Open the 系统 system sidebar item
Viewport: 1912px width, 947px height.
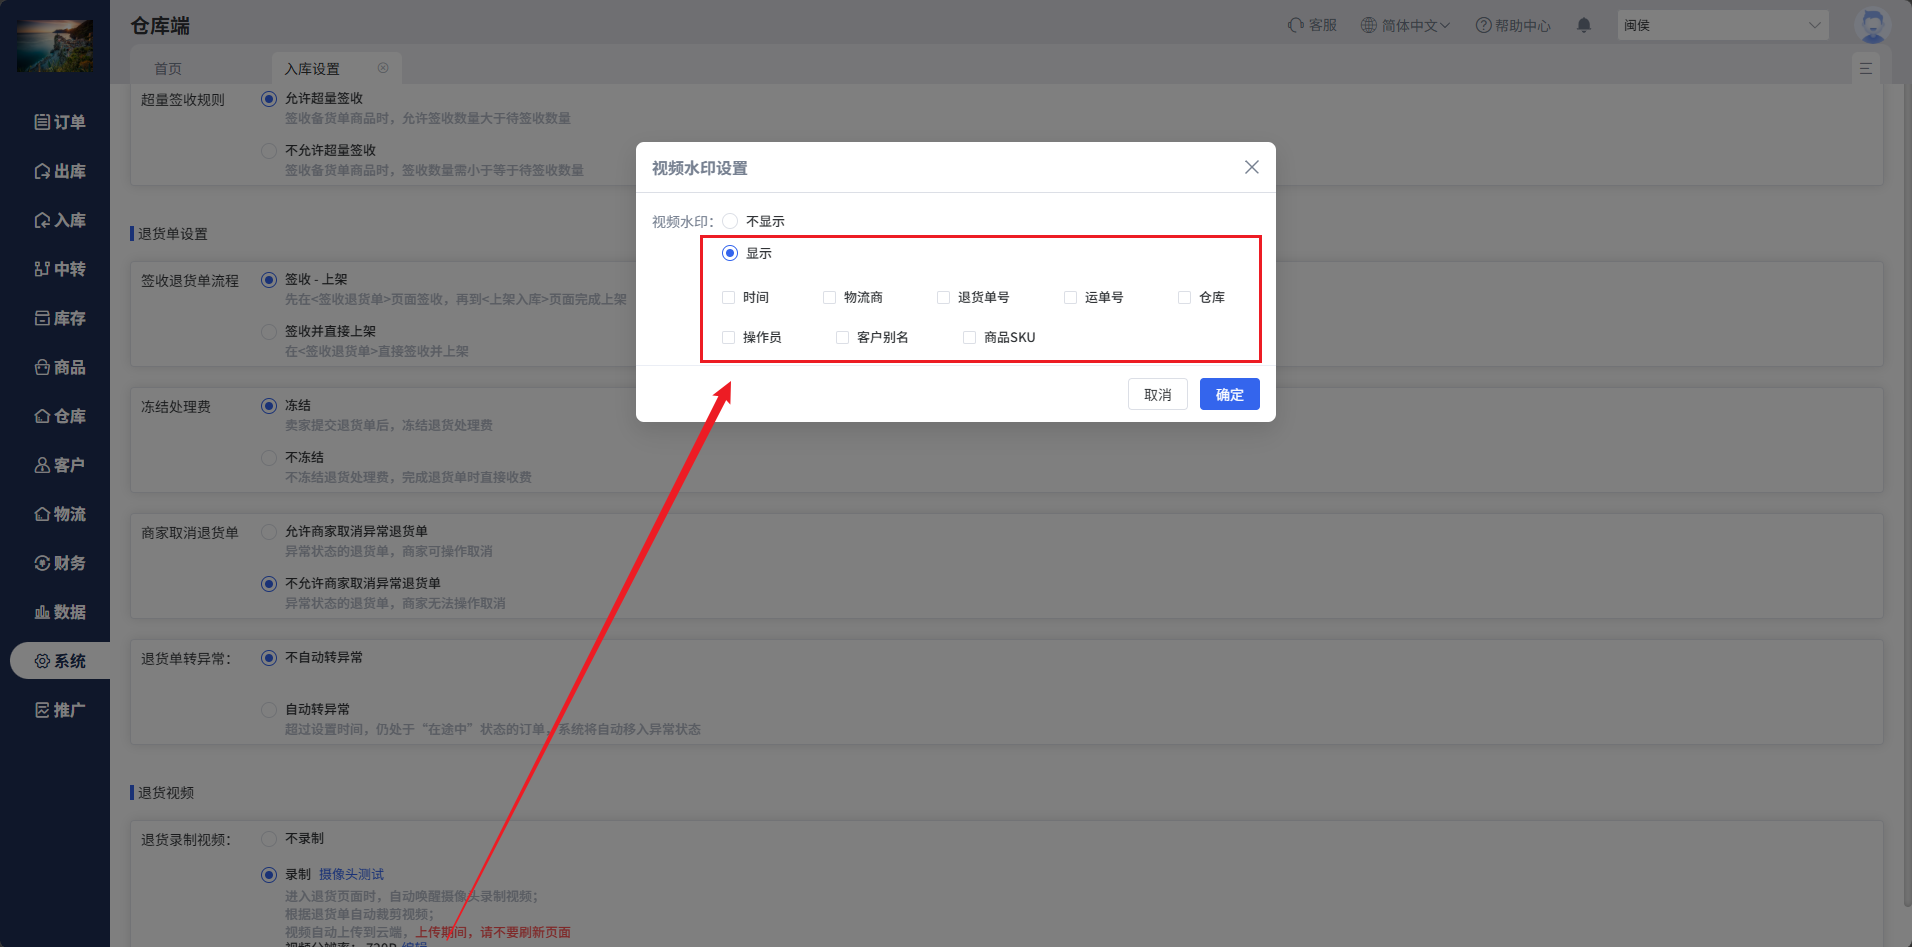(x=60, y=661)
